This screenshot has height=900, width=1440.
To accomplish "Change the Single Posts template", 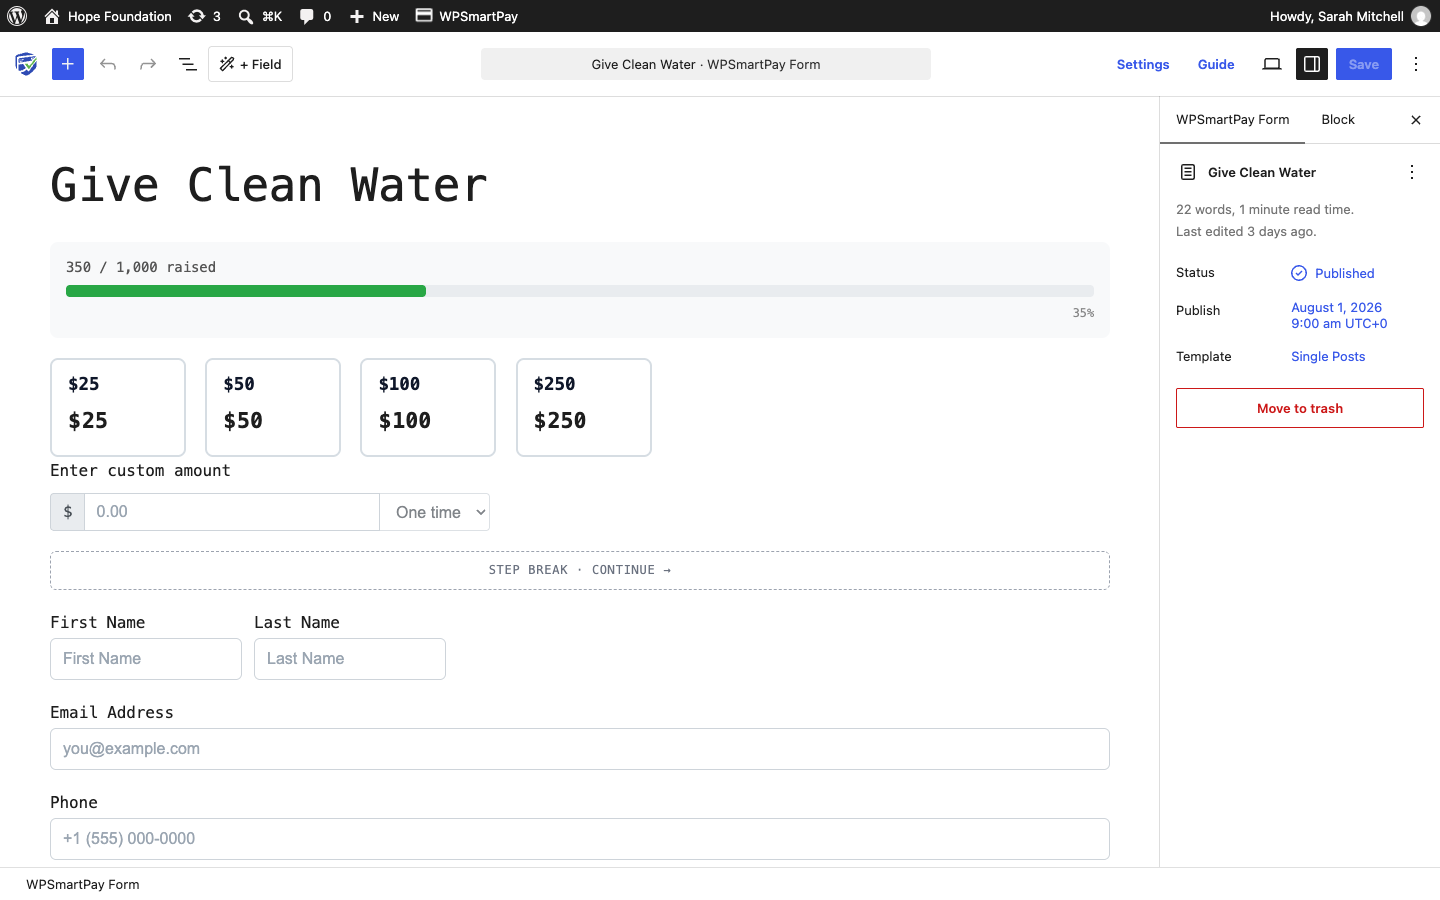I will (x=1328, y=356).
